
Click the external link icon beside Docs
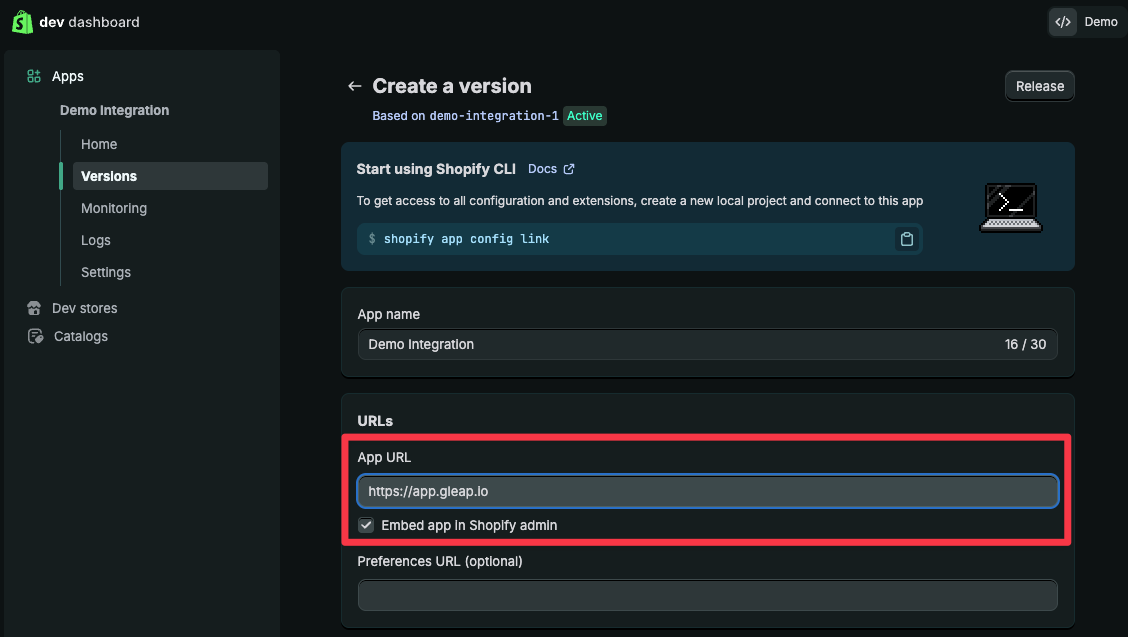569,169
